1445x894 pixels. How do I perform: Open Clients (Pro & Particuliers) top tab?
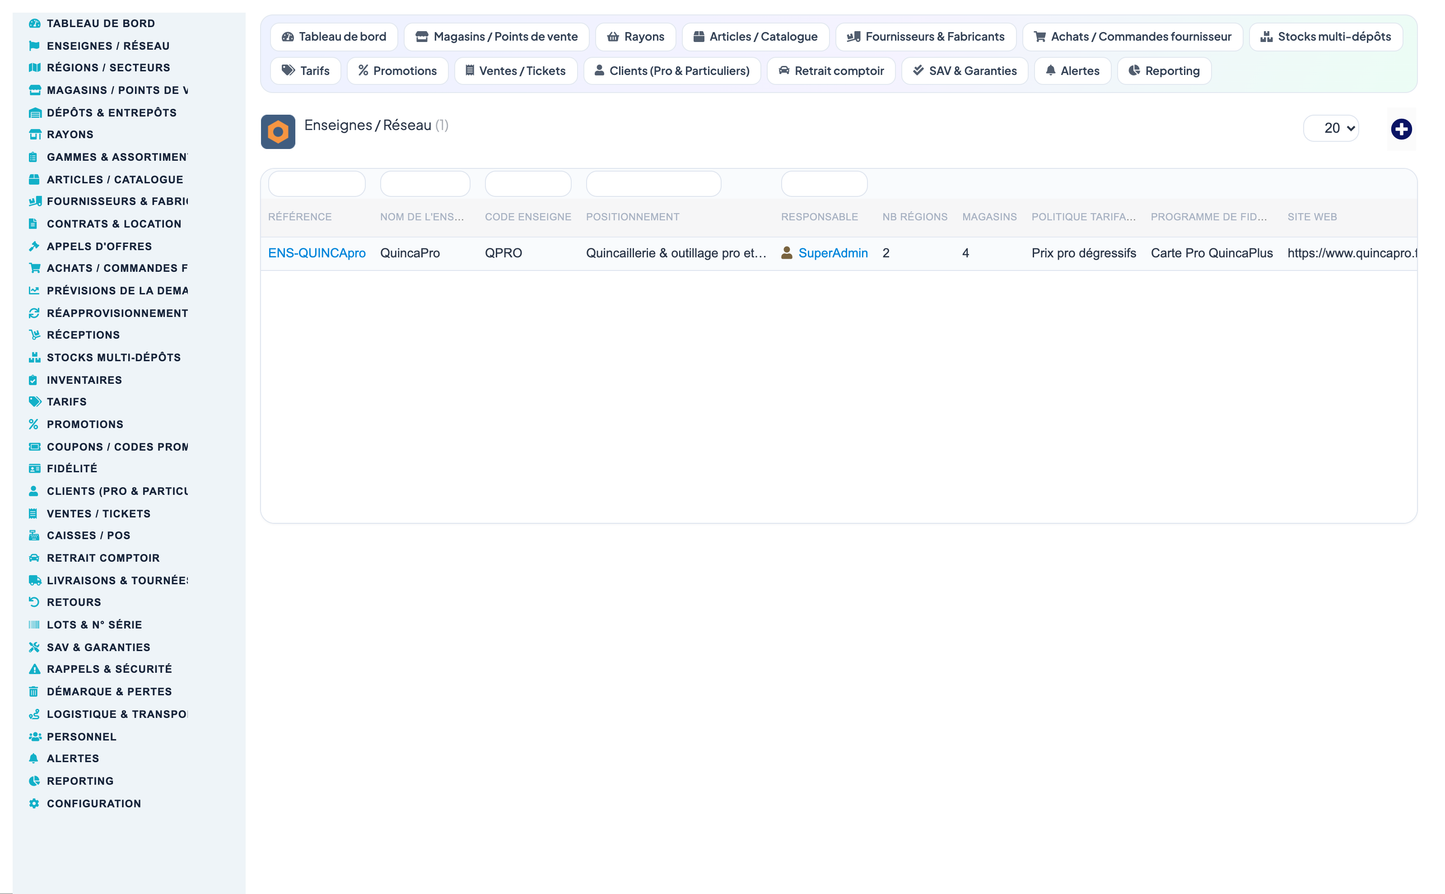(x=672, y=71)
